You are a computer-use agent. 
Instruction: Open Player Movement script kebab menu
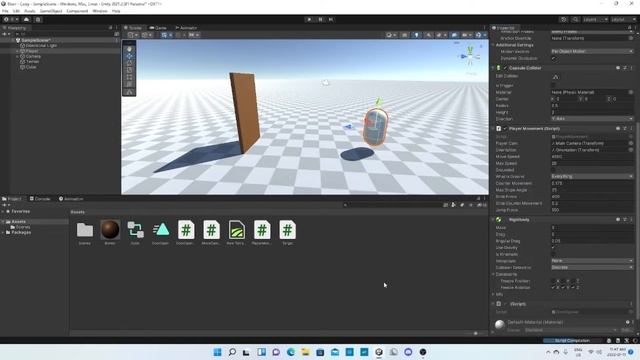631,128
